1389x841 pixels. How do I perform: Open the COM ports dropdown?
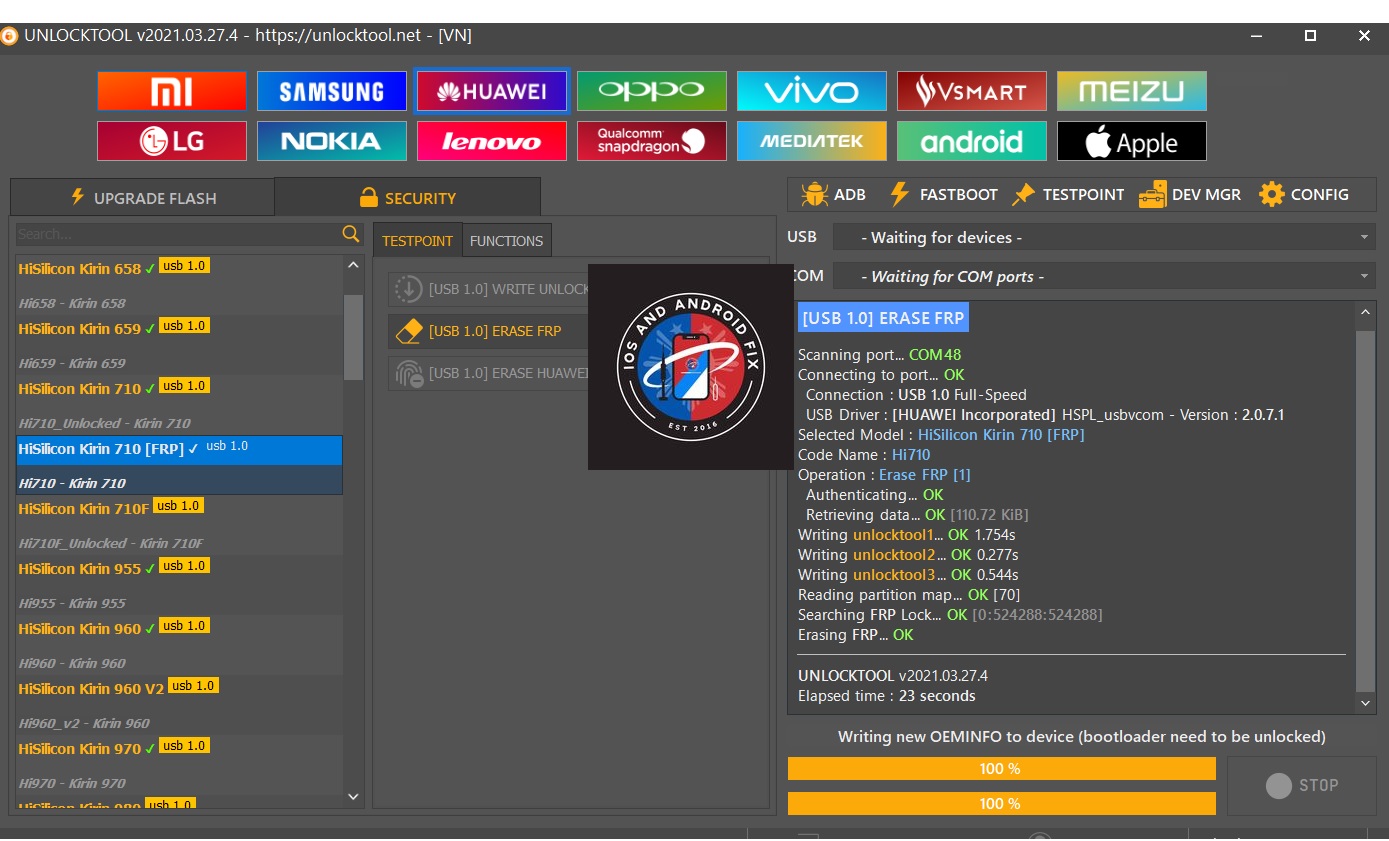point(1104,276)
